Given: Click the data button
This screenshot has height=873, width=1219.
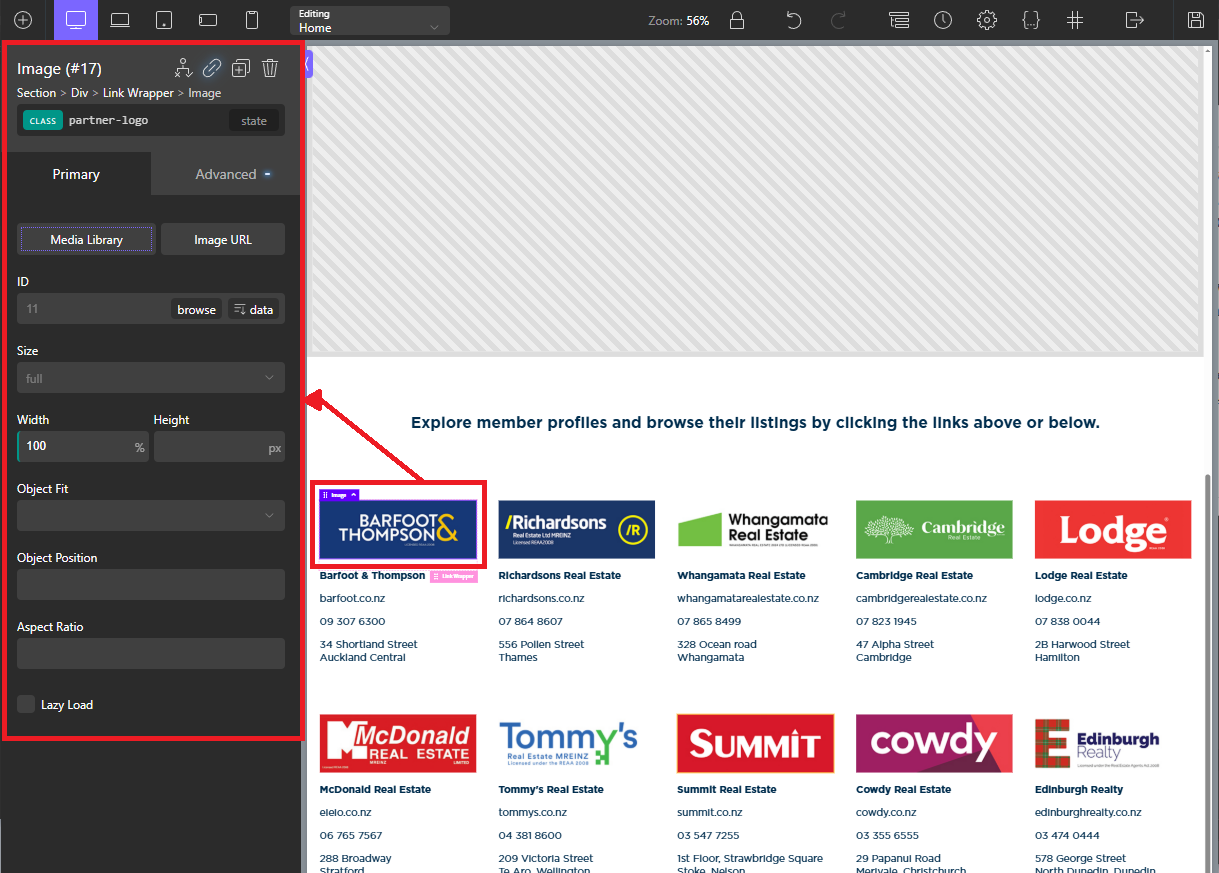Looking at the screenshot, I should (x=253, y=309).
